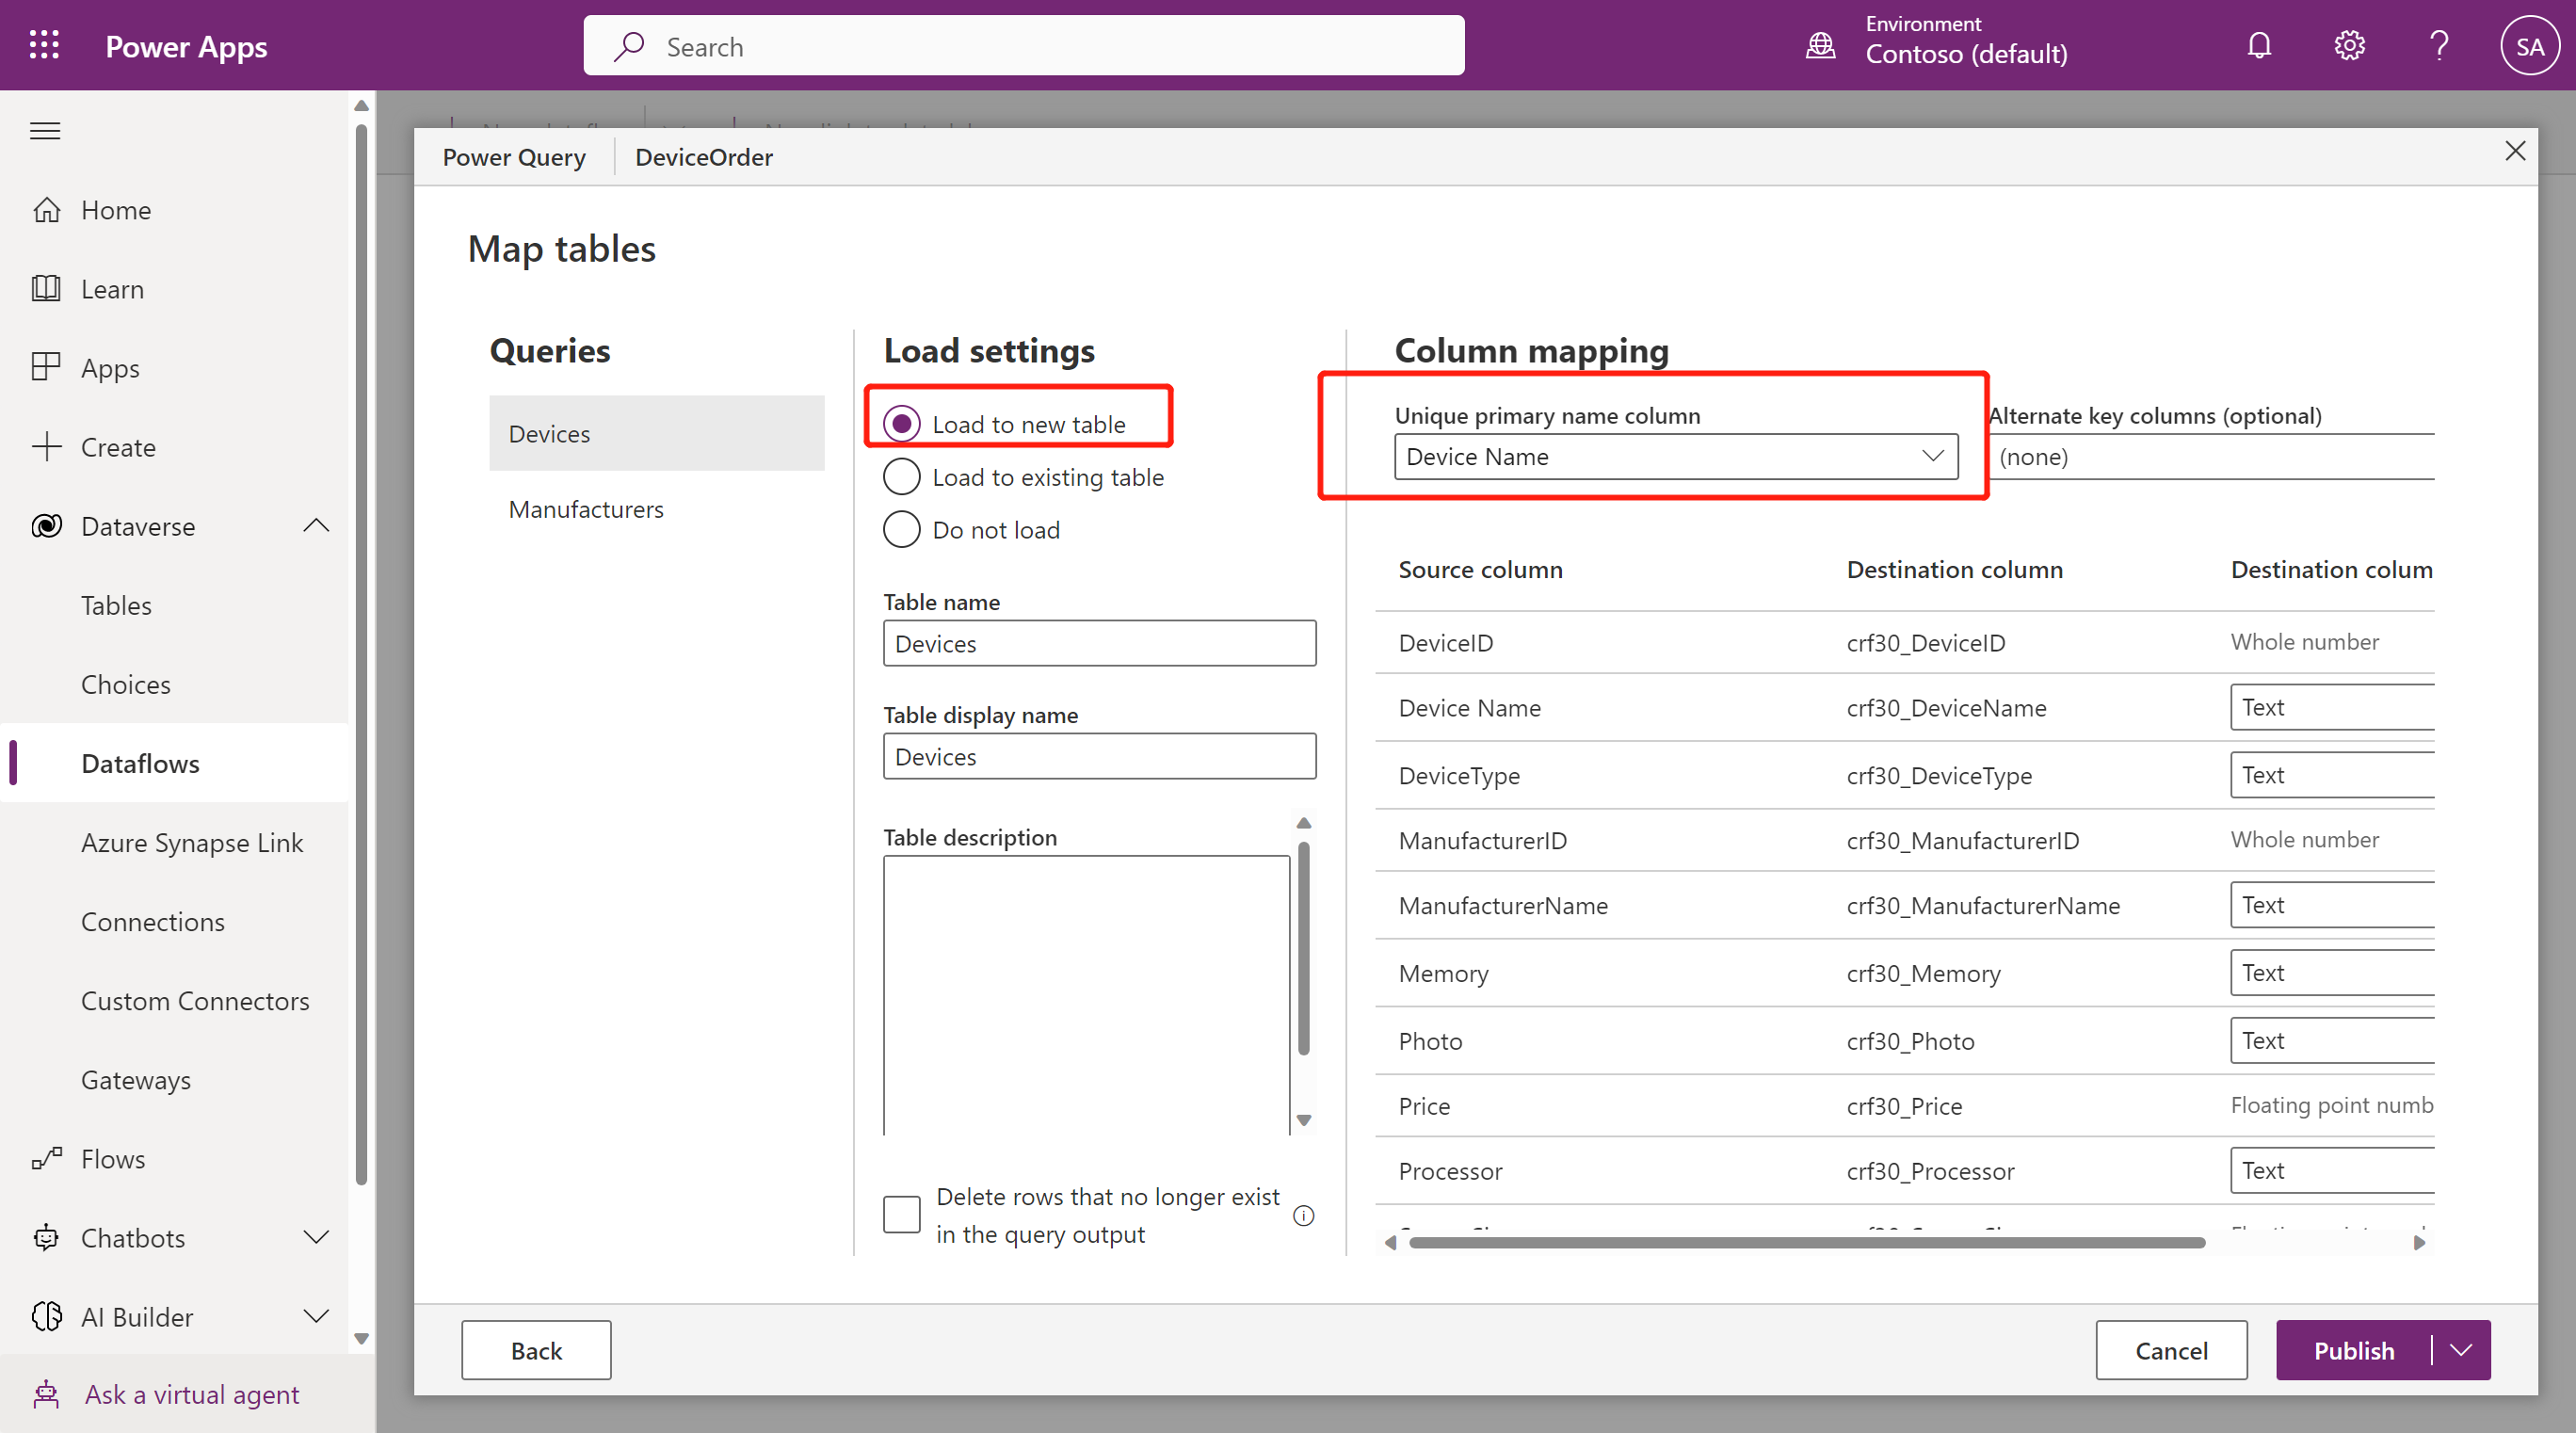Click the Cancel button

tap(2170, 1351)
